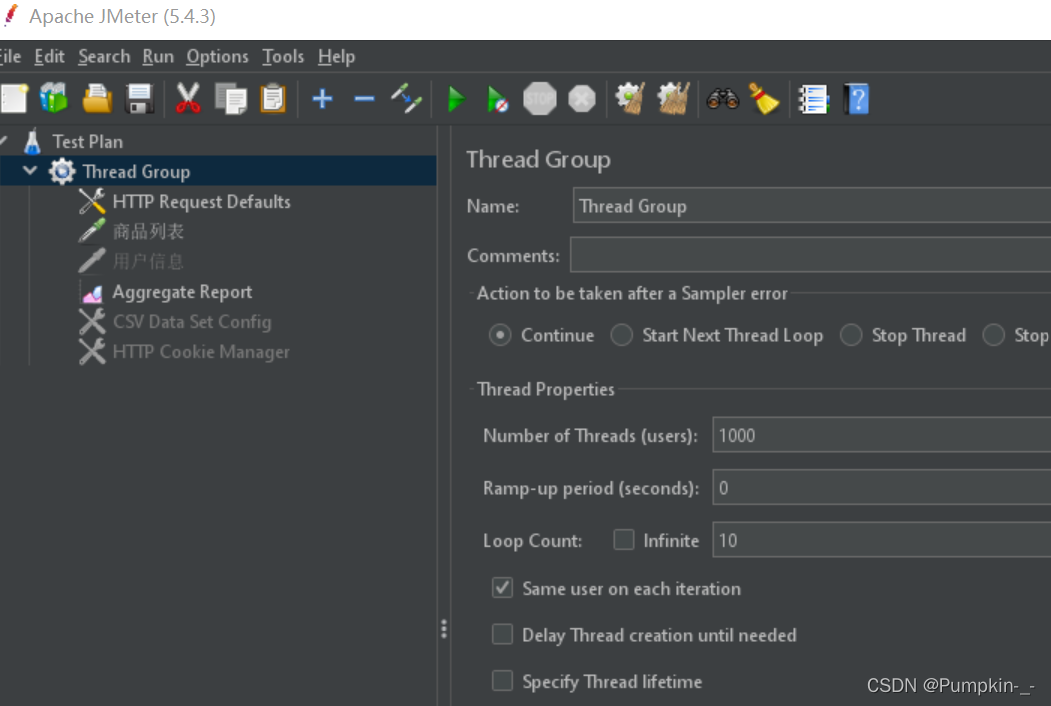Viewport: 1051px width, 706px height.
Task: Click the Test Plan flask icon
Action: [32, 141]
